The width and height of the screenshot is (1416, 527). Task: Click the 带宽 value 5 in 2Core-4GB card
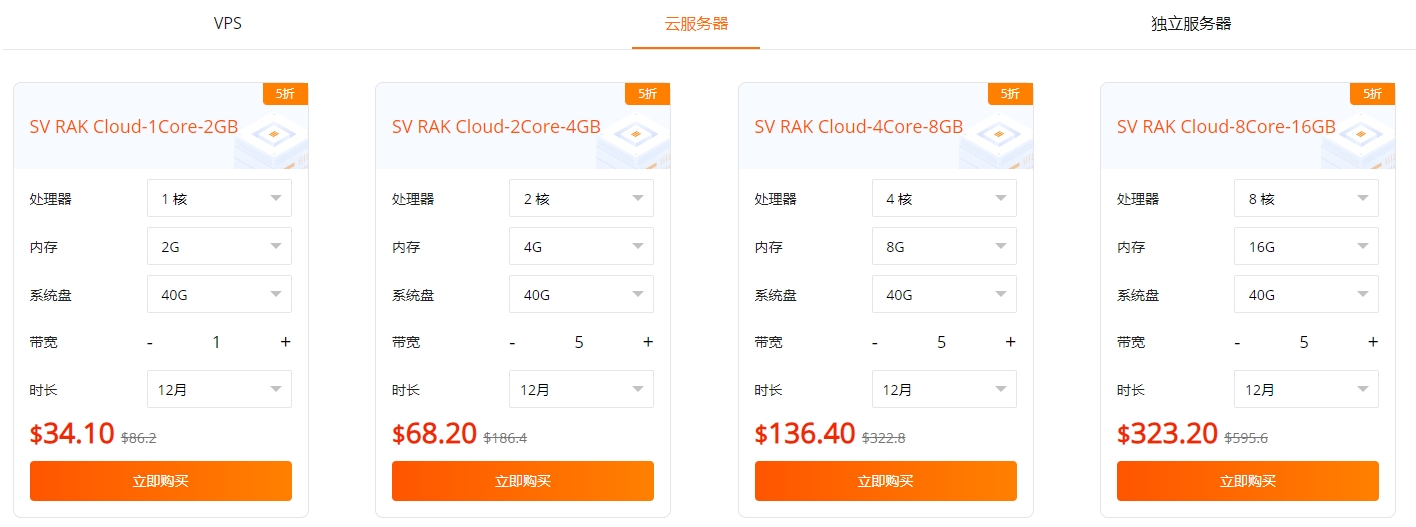[579, 342]
